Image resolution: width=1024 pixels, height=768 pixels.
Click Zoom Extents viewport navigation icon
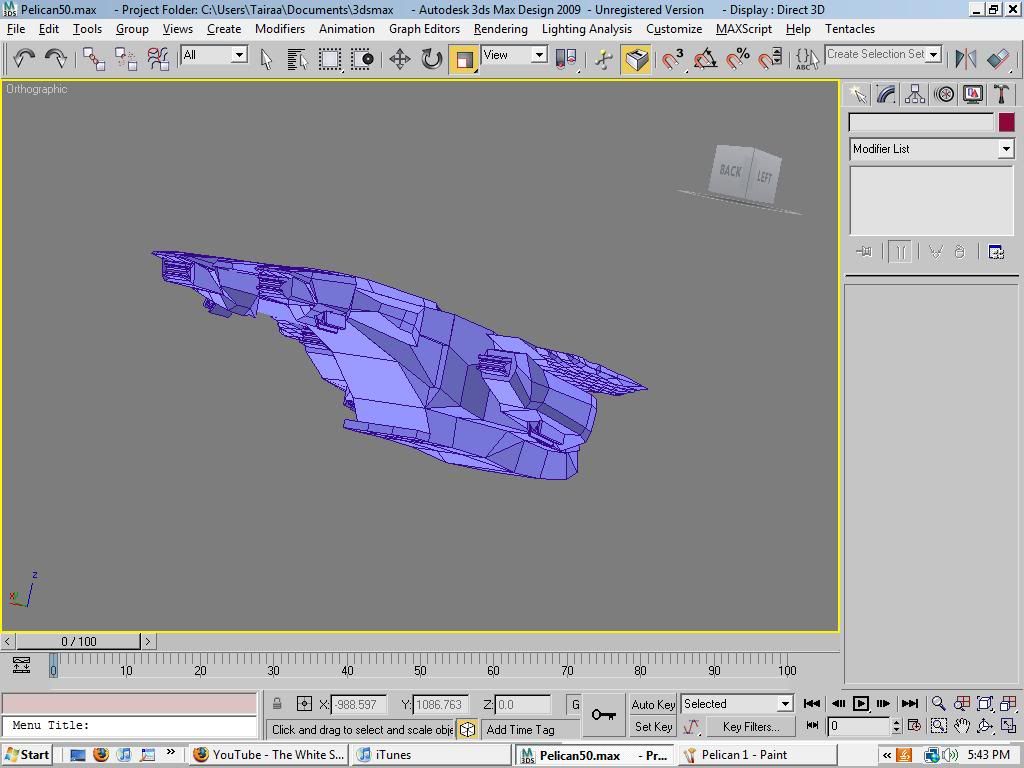coord(984,703)
